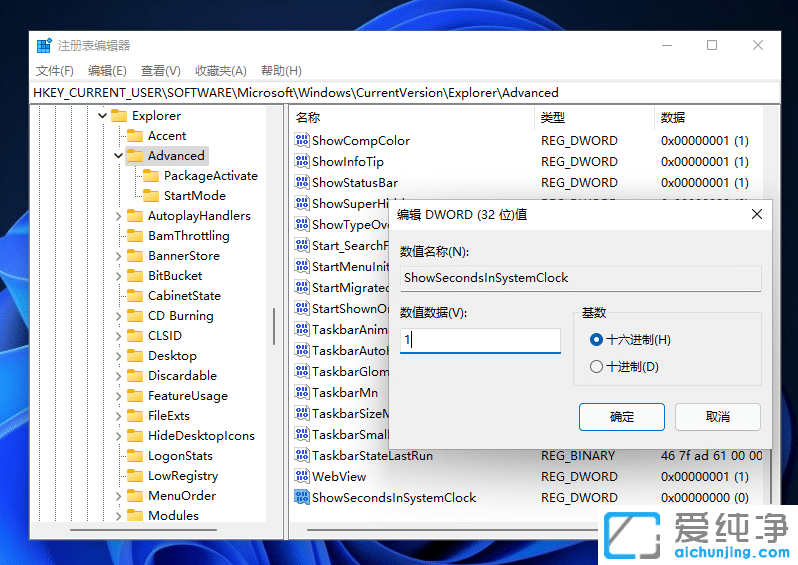The image size is (798, 565).
Task: Open the 收藏夹(A) menu
Action: (221, 71)
